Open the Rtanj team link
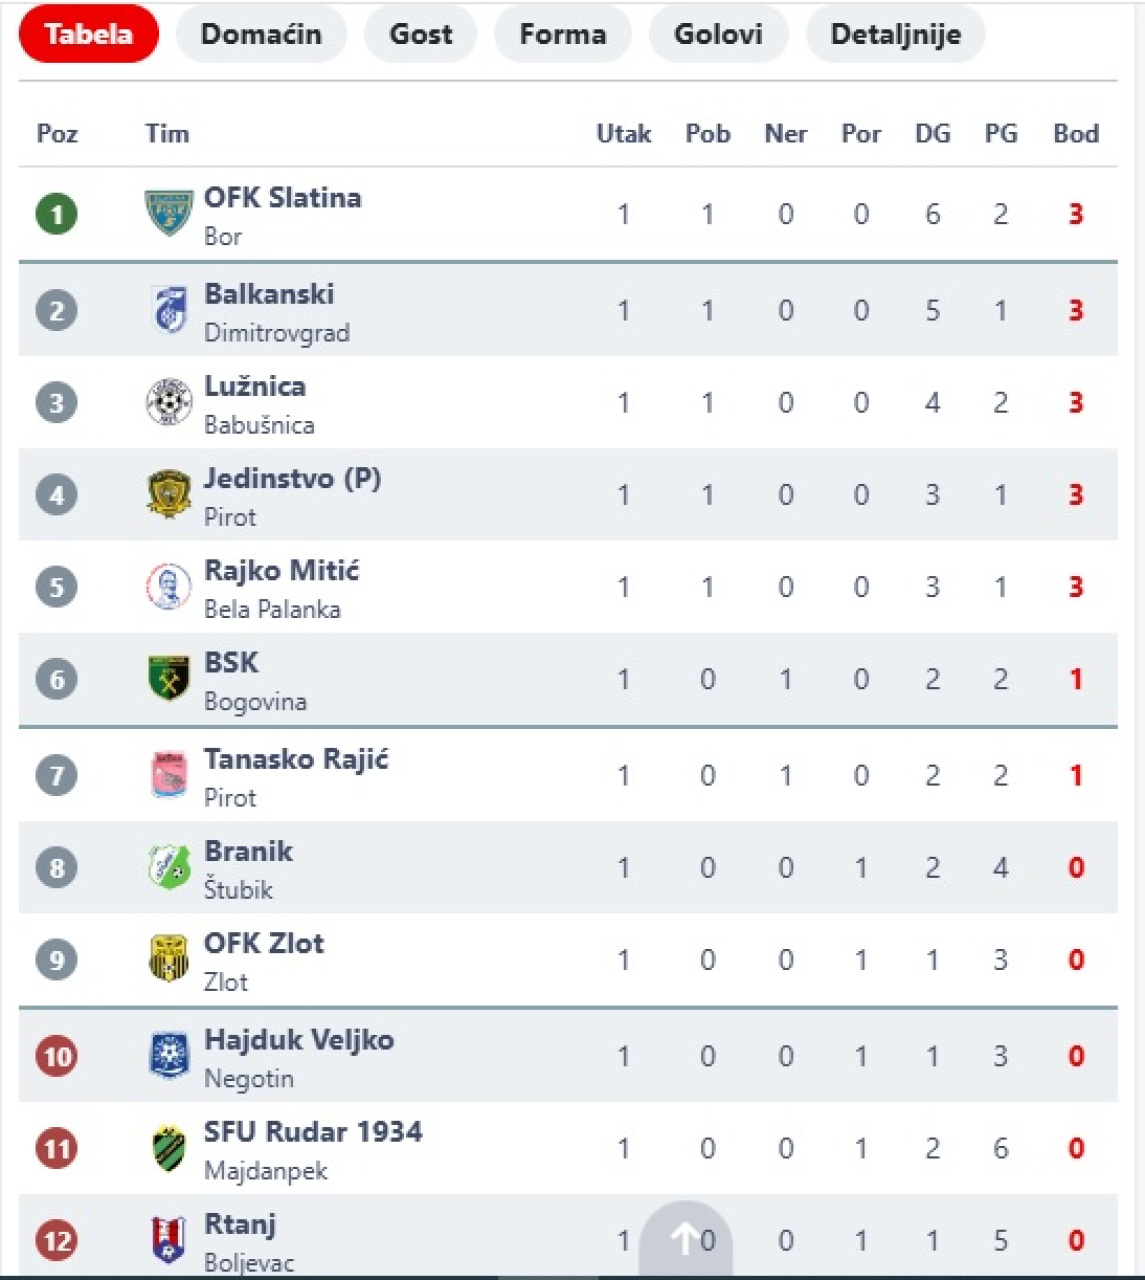The width and height of the screenshot is (1145, 1280). coord(240,1225)
